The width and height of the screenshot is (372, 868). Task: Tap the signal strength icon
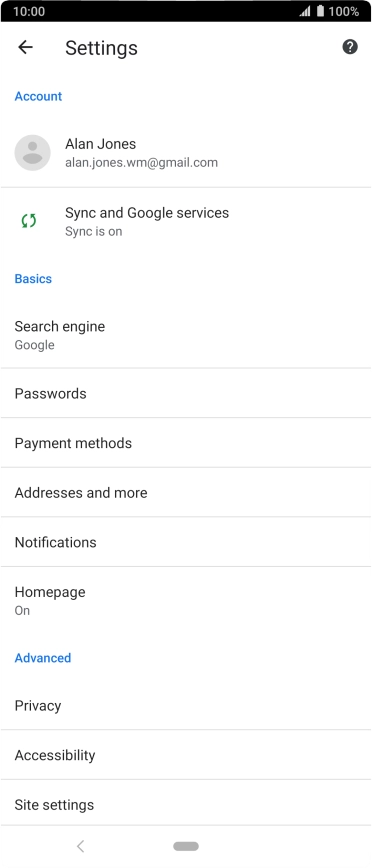[305, 11]
